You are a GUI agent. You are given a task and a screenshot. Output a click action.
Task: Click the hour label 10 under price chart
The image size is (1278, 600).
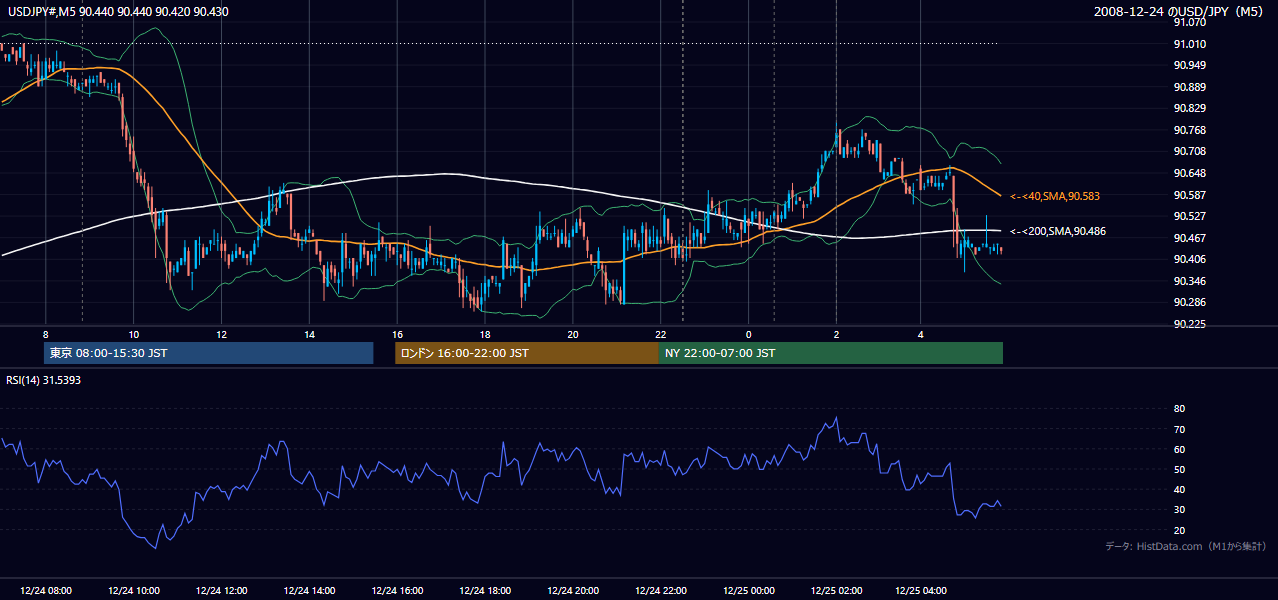click(x=134, y=334)
